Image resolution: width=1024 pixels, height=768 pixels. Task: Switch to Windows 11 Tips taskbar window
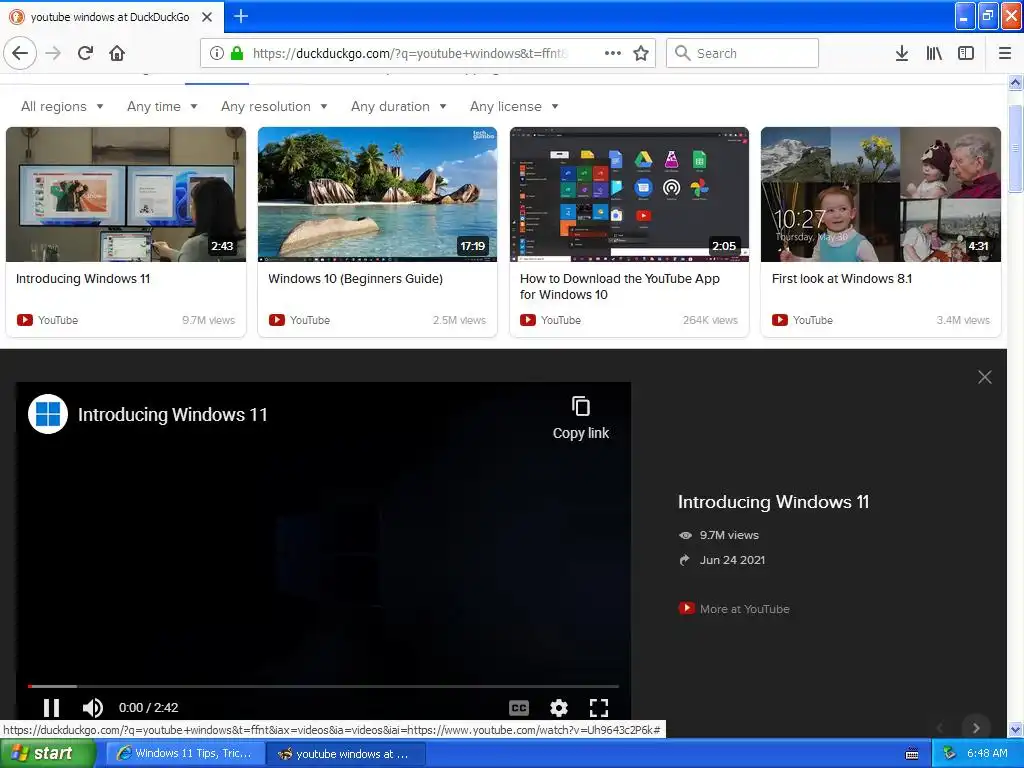pyautogui.click(x=185, y=753)
